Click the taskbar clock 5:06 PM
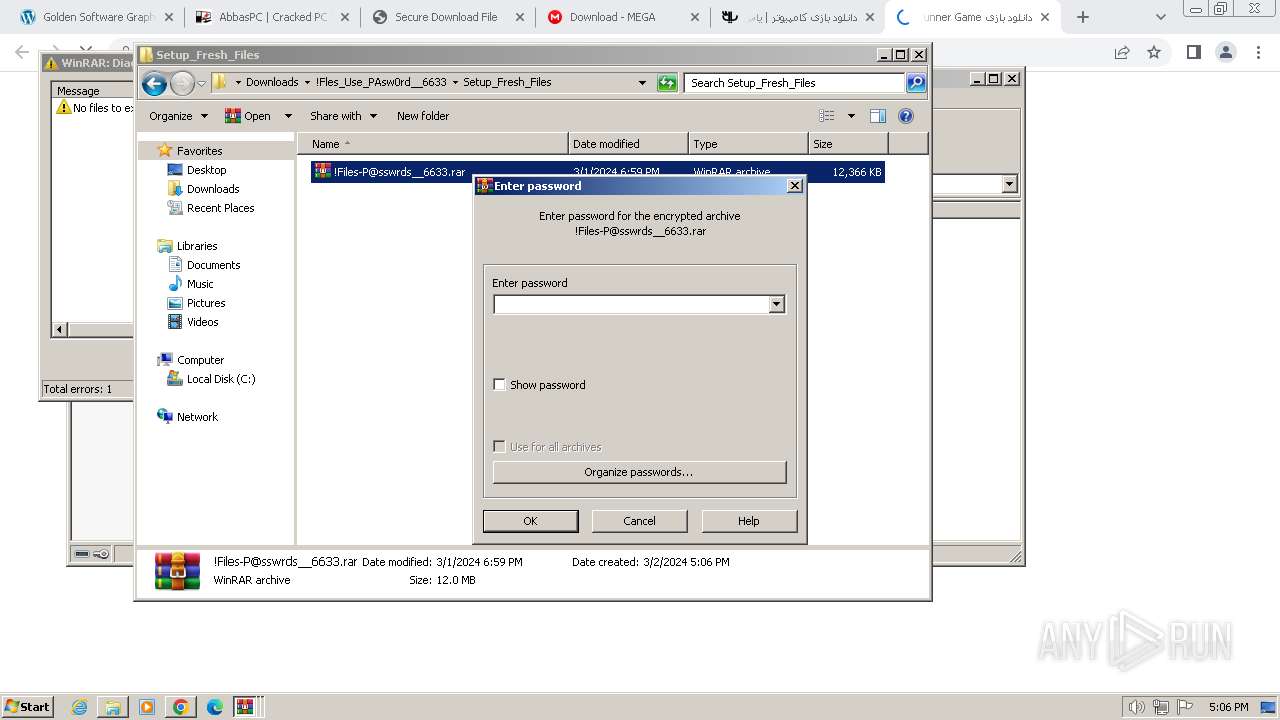Image resolution: width=1280 pixels, height=720 pixels. pos(1228,707)
